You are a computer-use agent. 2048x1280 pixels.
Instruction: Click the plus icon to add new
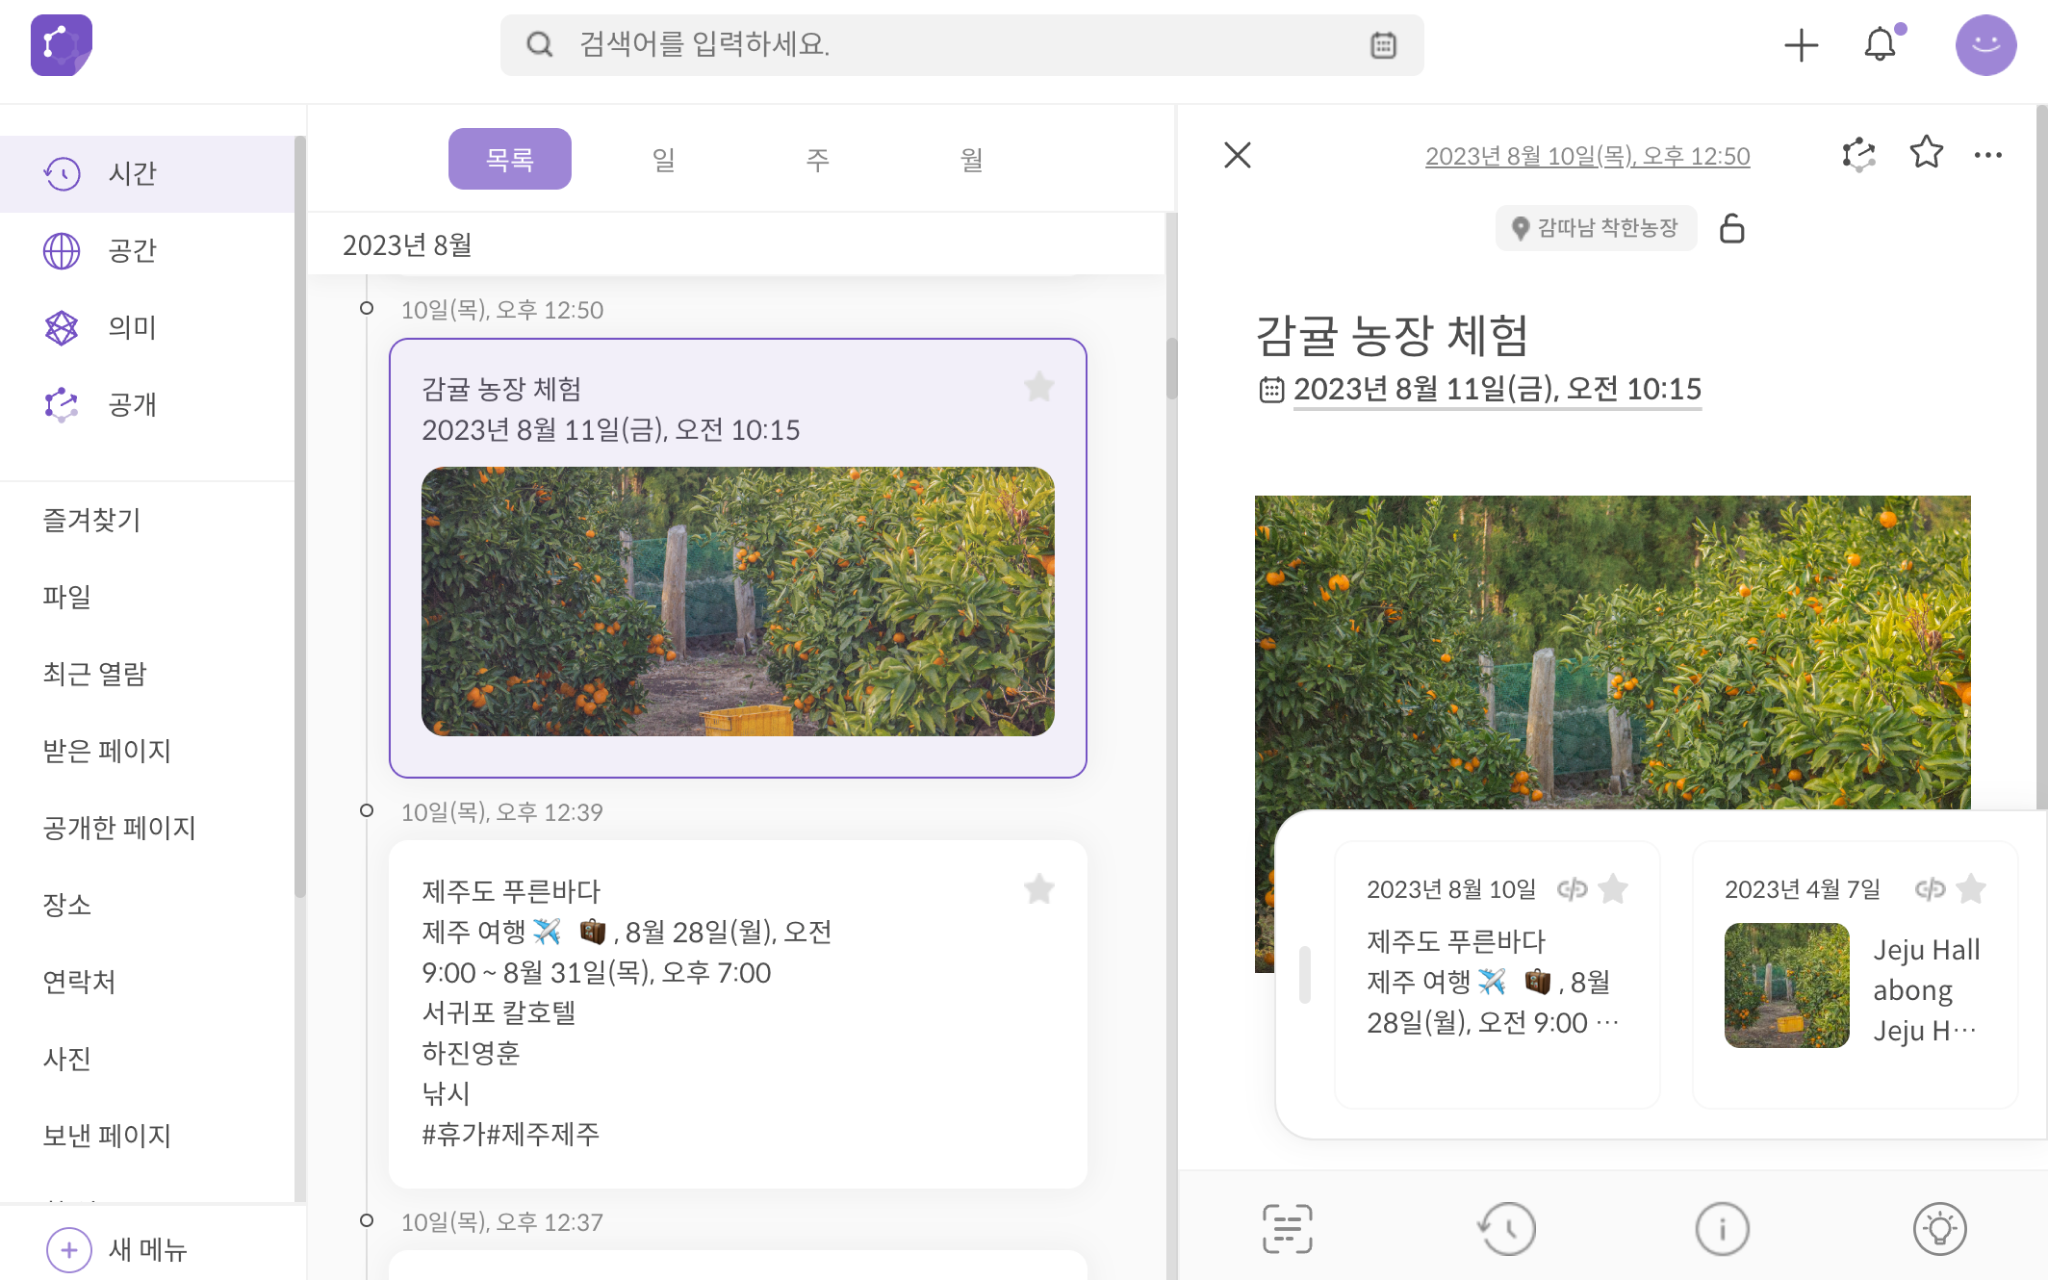pyautogui.click(x=1801, y=45)
